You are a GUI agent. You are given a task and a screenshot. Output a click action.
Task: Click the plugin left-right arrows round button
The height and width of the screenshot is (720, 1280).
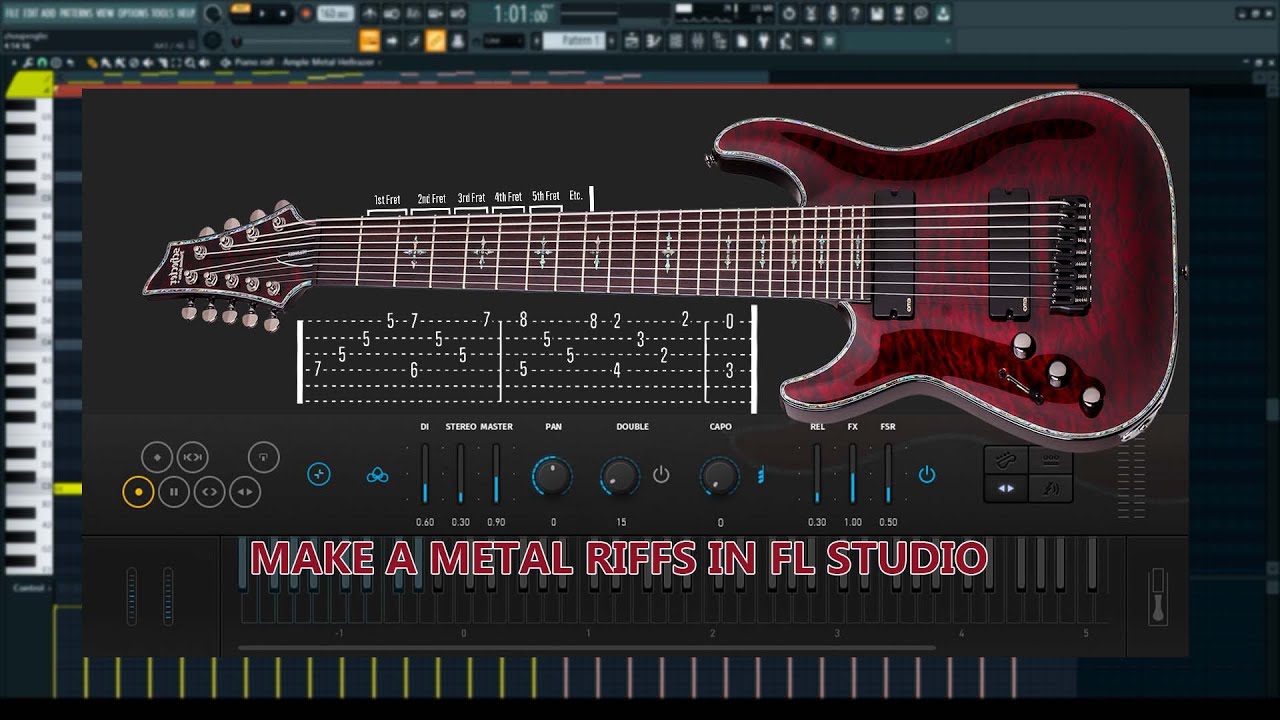click(245, 491)
